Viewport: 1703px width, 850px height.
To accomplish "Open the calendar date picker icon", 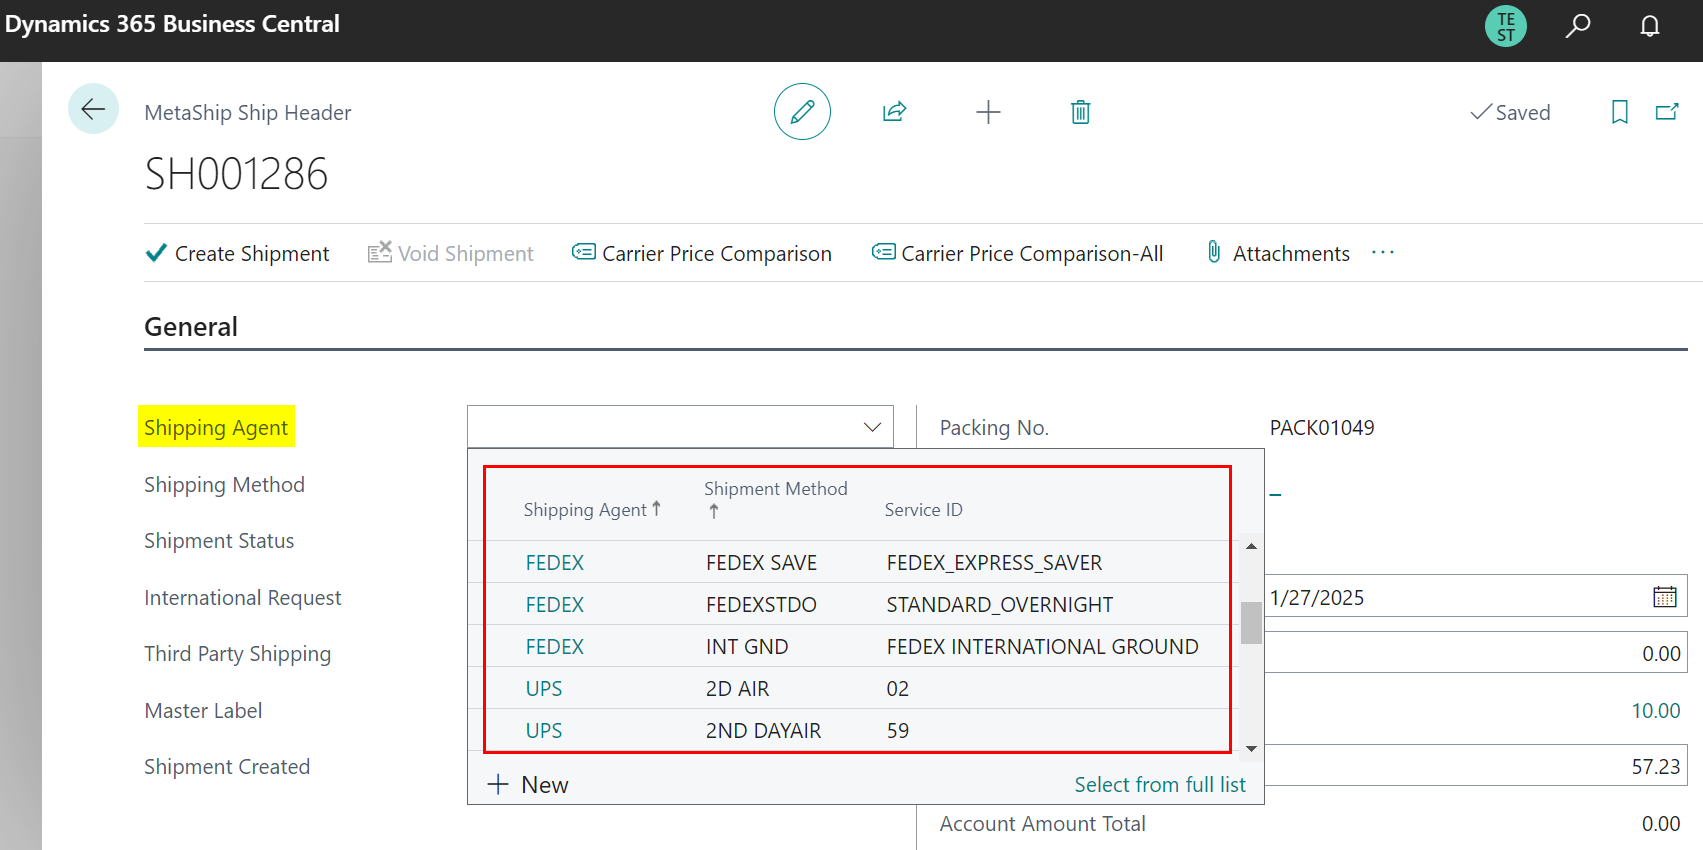I will (x=1665, y=597).
